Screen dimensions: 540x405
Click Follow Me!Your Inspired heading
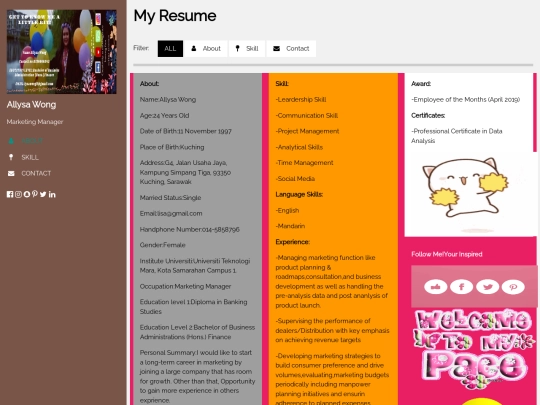coord(447,255)
